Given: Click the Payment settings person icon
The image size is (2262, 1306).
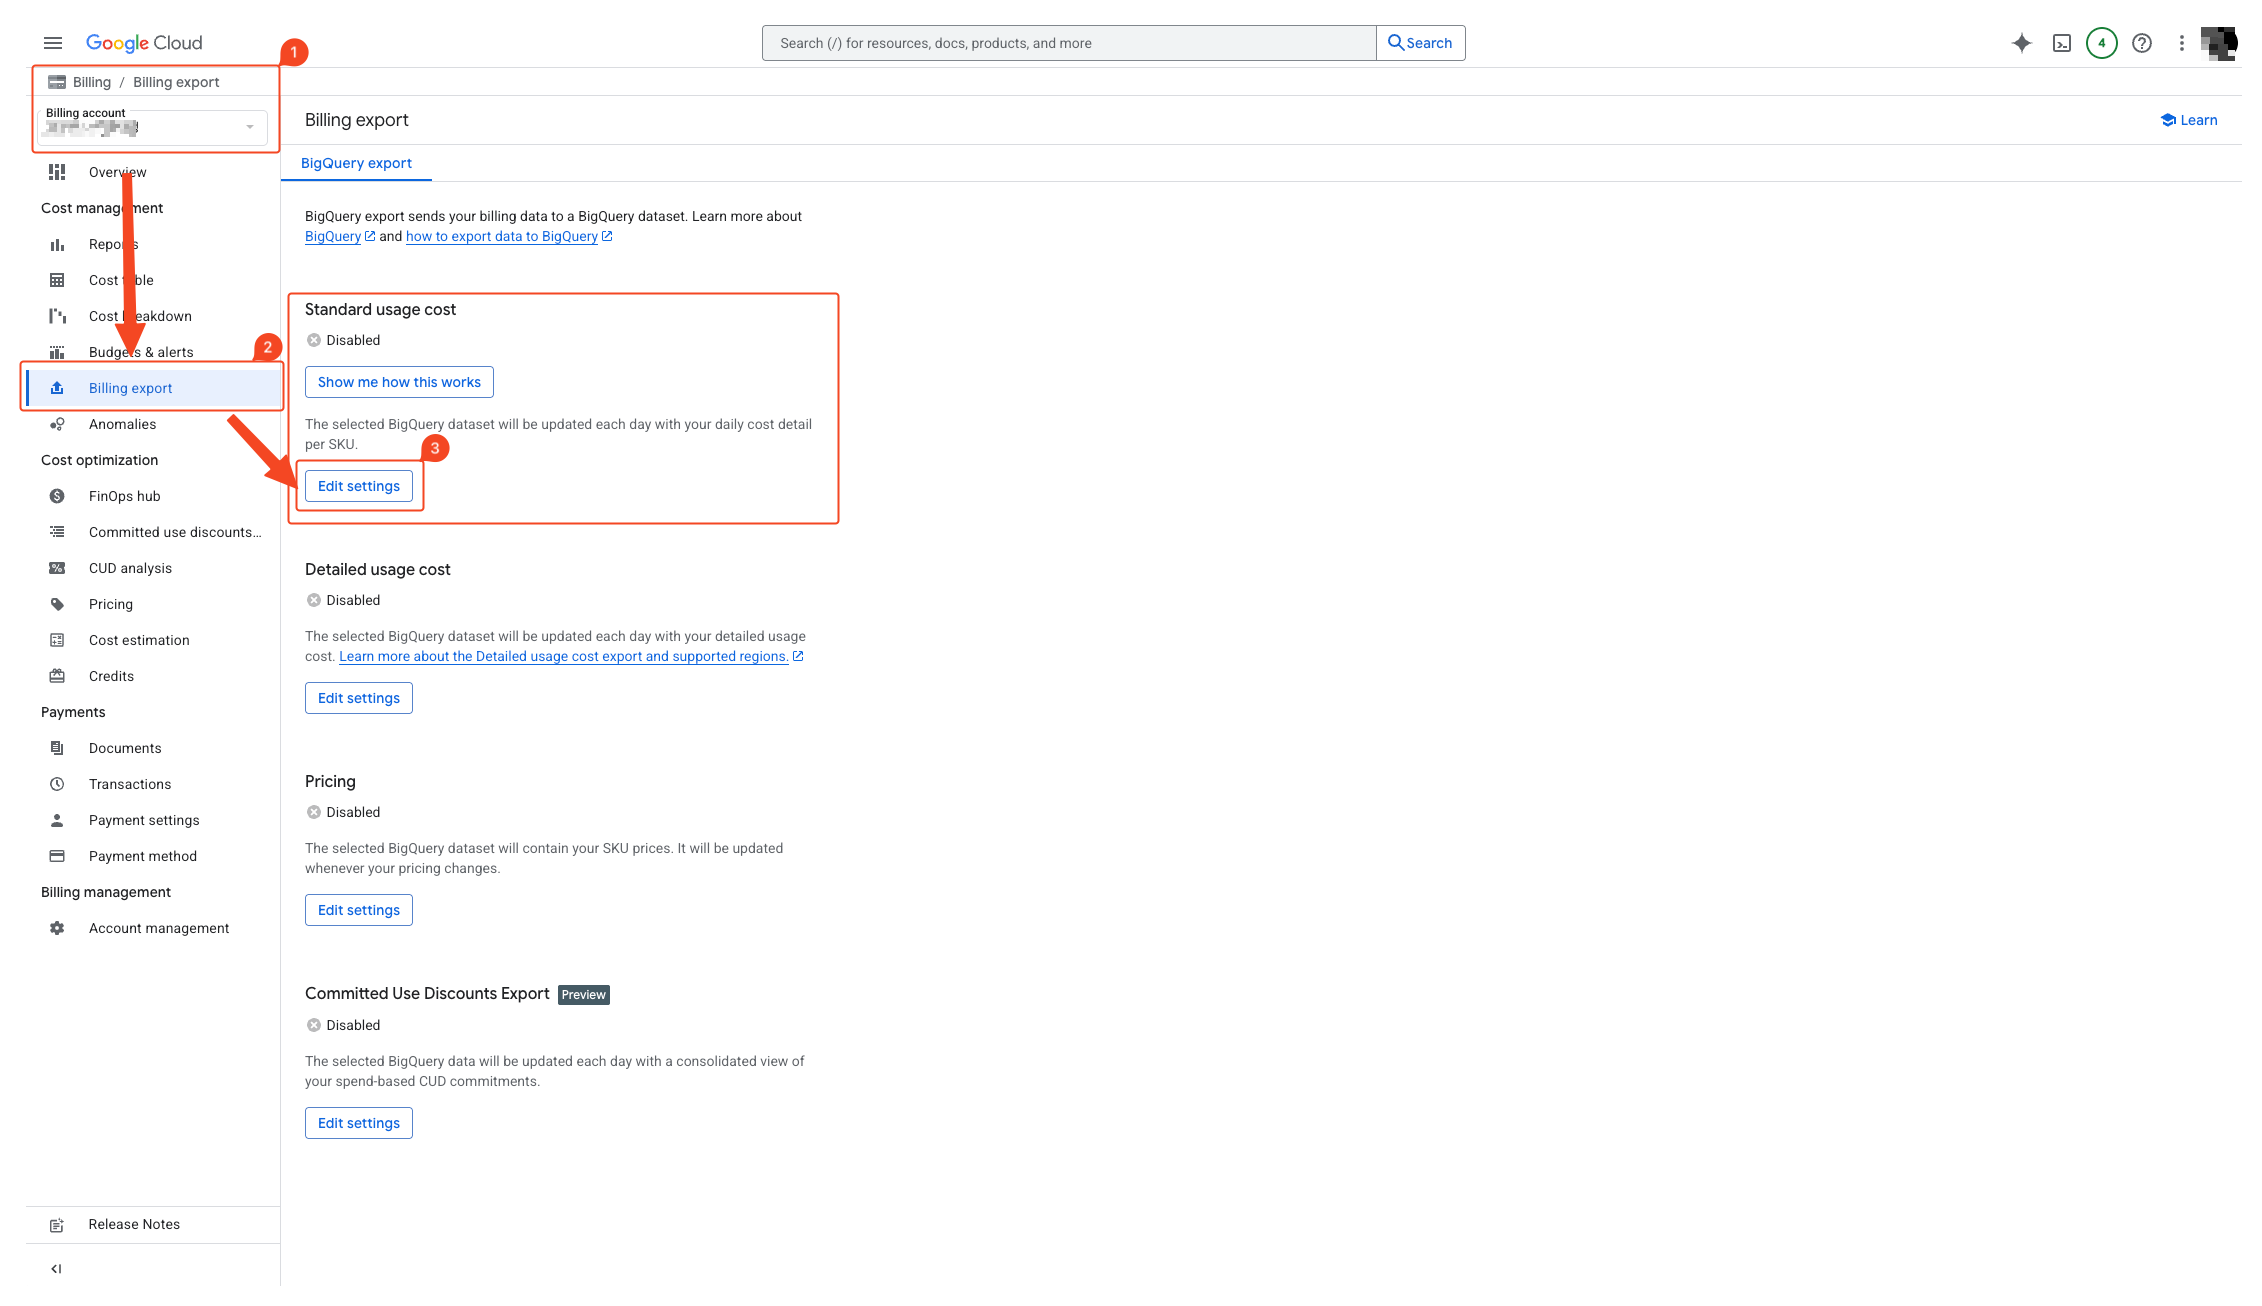Looking at the screenshot, I should pos(57,820).
